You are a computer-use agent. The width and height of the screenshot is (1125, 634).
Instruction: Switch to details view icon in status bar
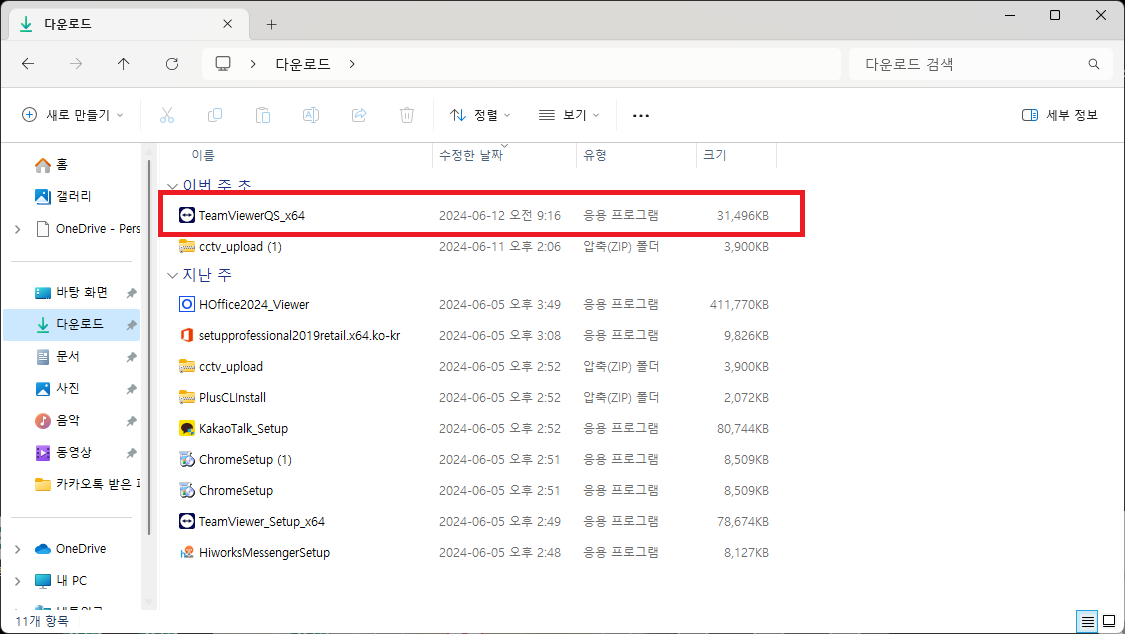[x=1087, y=621]
